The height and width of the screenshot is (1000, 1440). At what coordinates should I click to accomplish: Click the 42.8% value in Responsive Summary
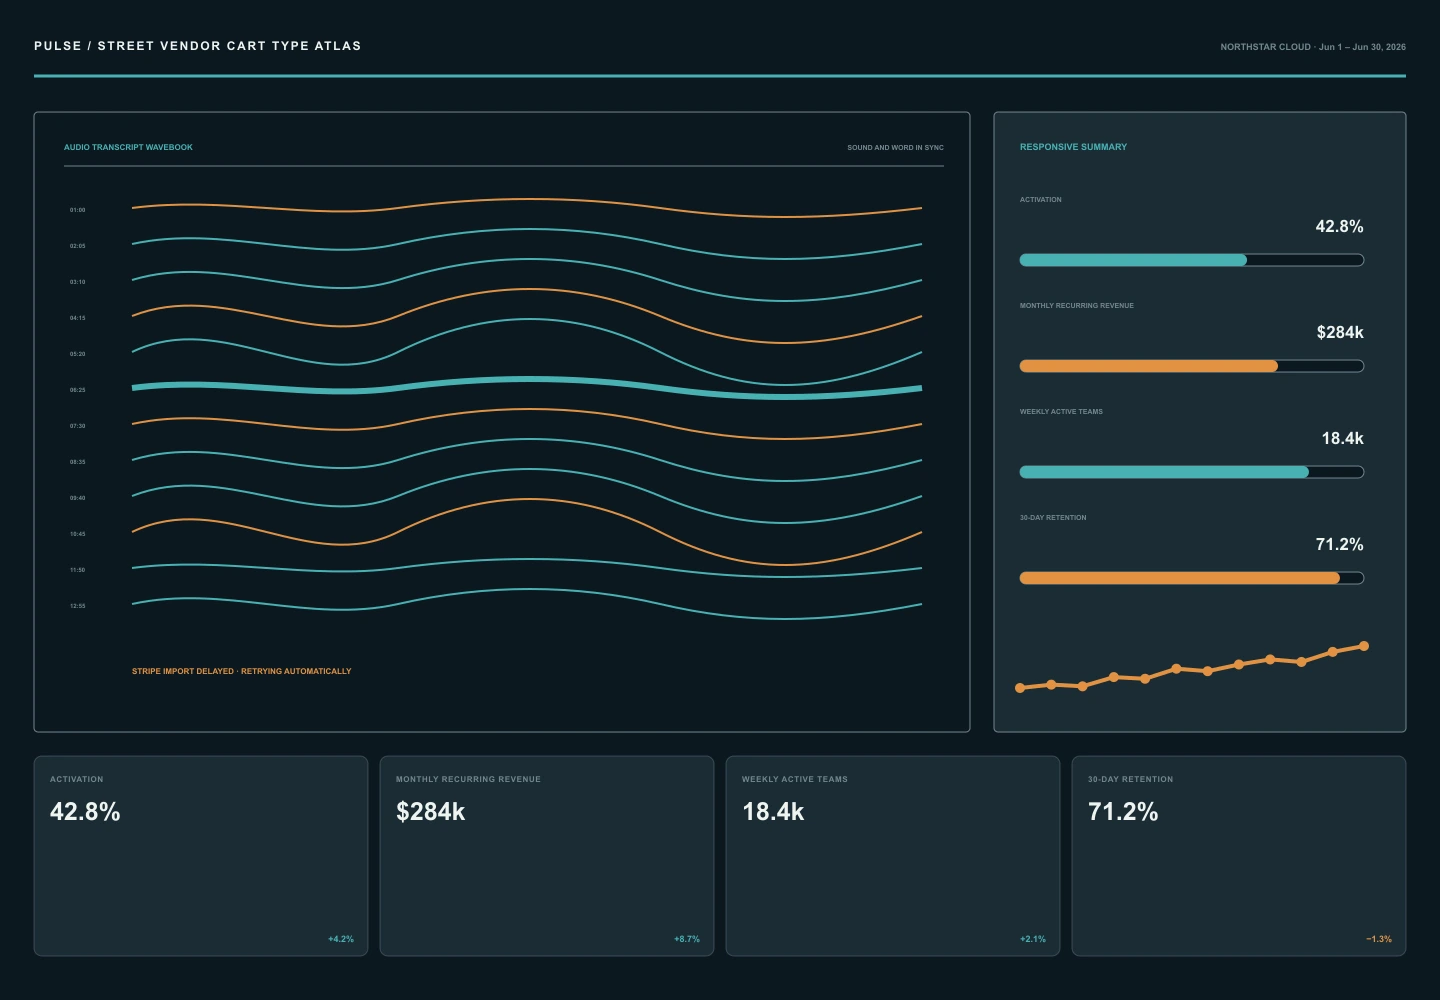[1339, 226]
